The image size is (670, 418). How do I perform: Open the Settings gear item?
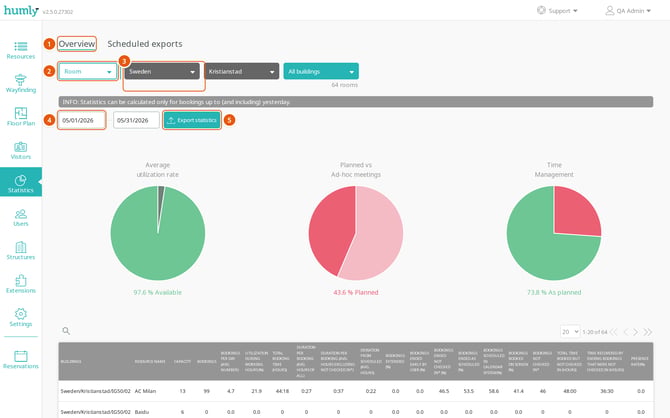point(21,318)
